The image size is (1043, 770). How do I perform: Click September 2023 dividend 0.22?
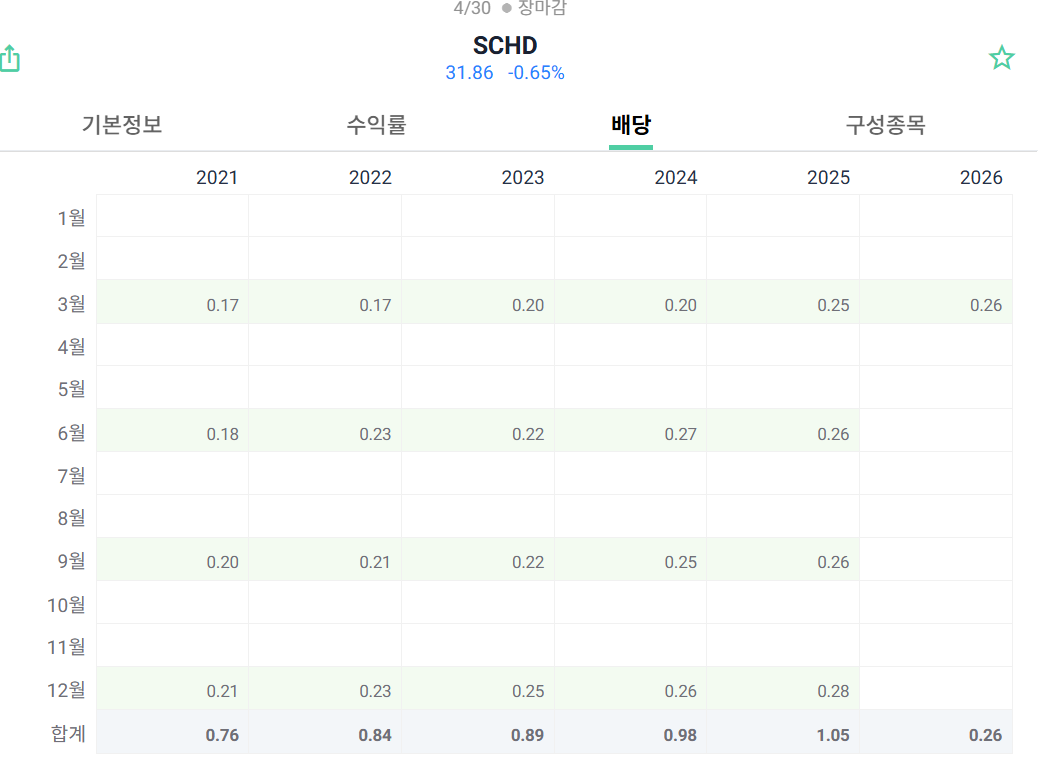coord(528,563)
